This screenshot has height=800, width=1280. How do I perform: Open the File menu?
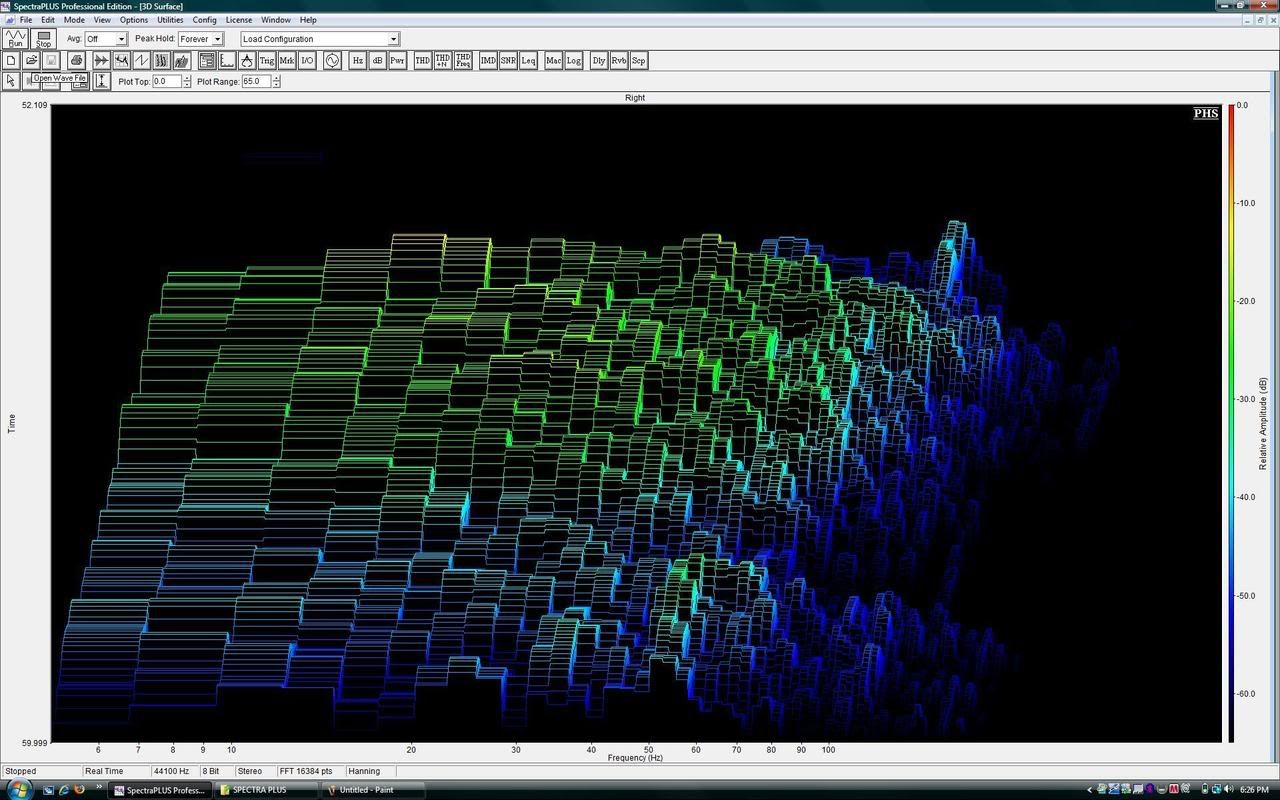(26, 20)
